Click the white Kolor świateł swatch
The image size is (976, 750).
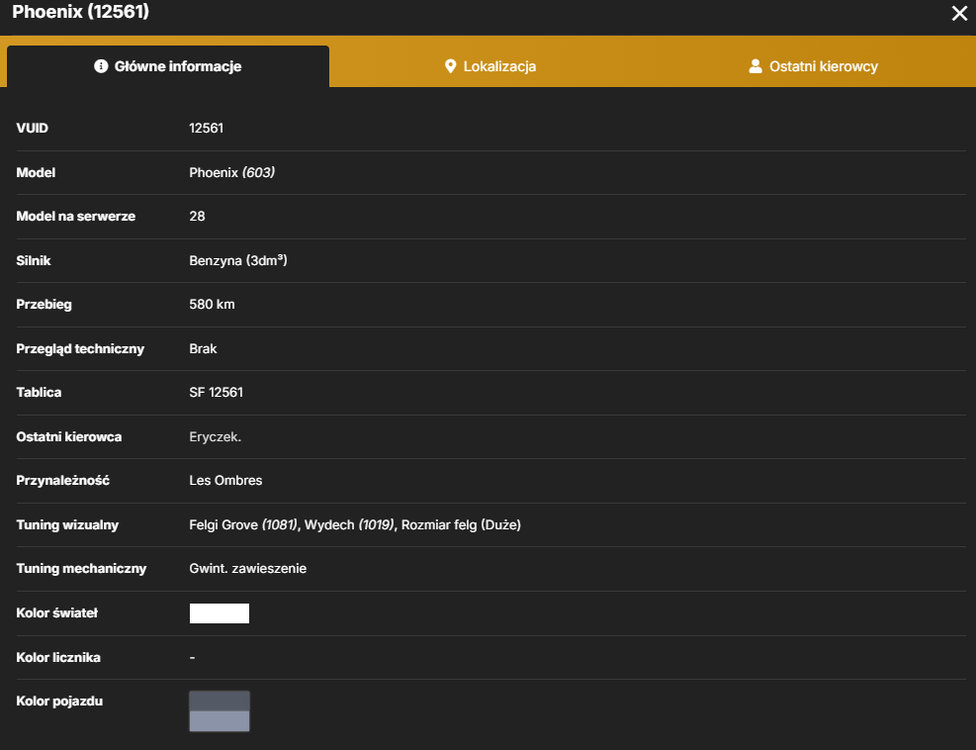219,613
